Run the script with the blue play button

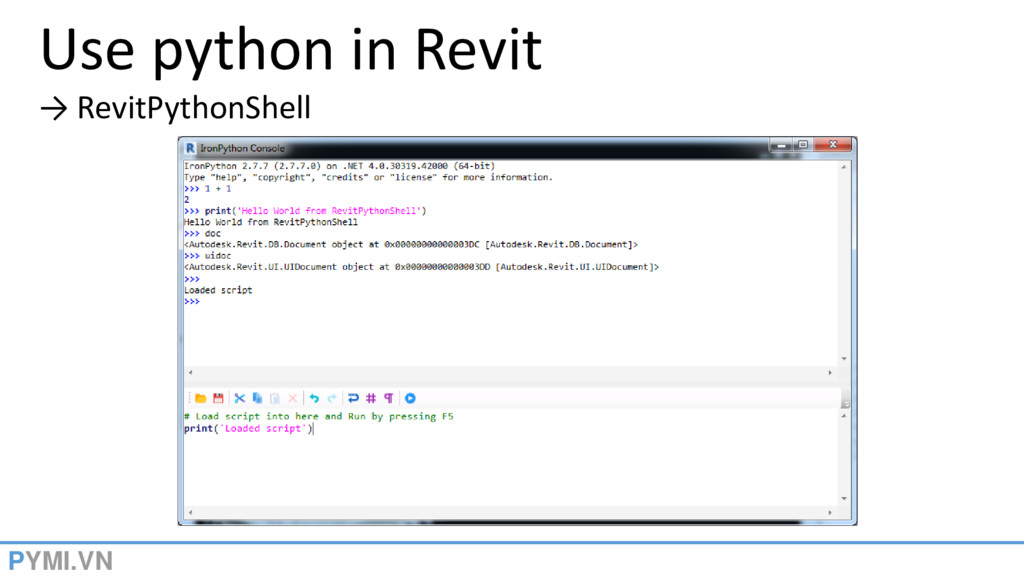pyautogui.click(x=410, y=398)
